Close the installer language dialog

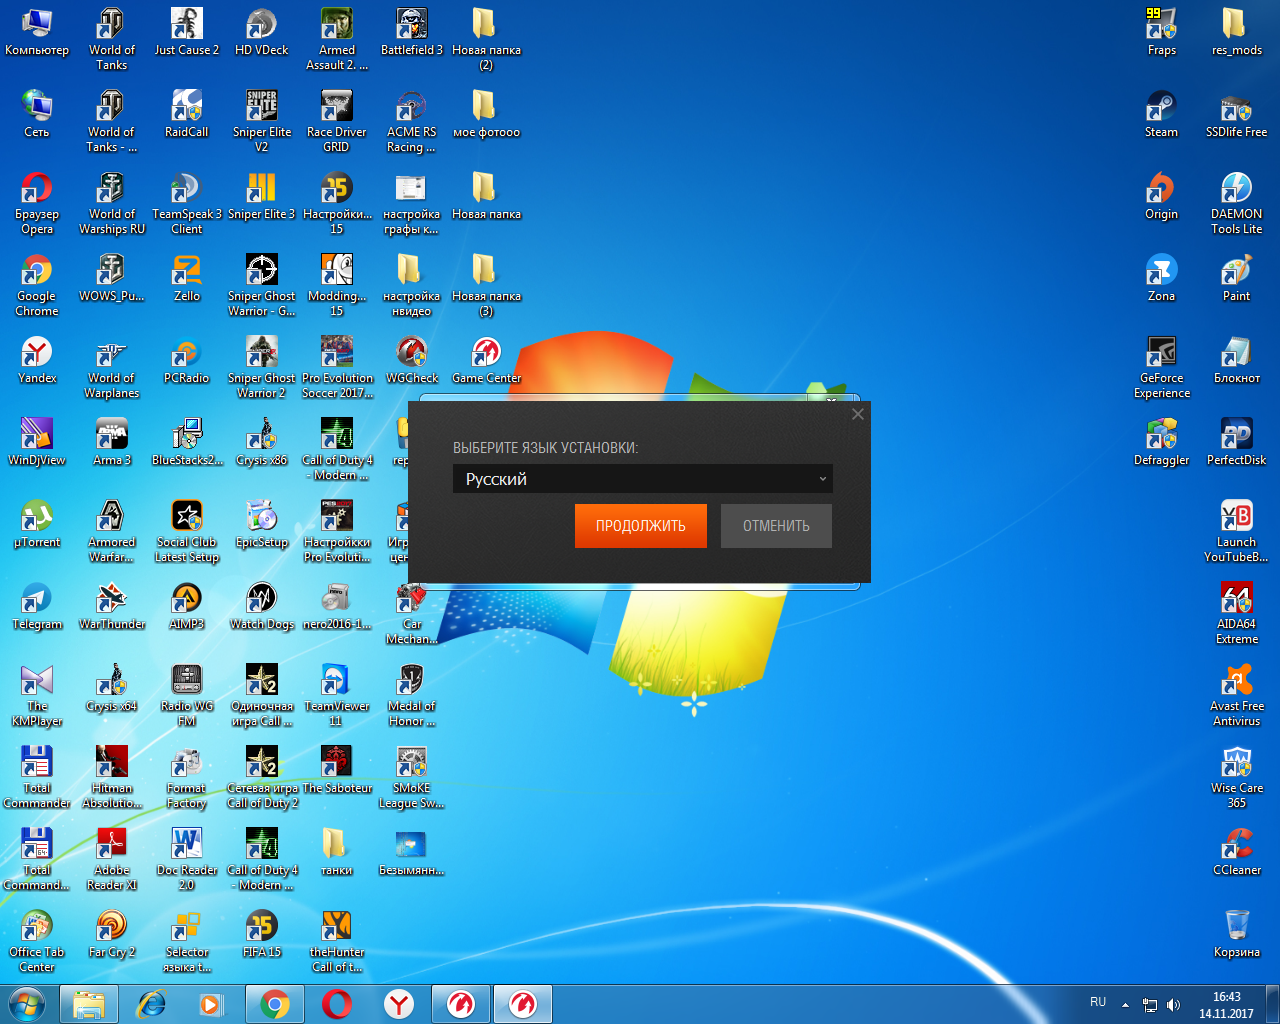(x=857, y=414)
